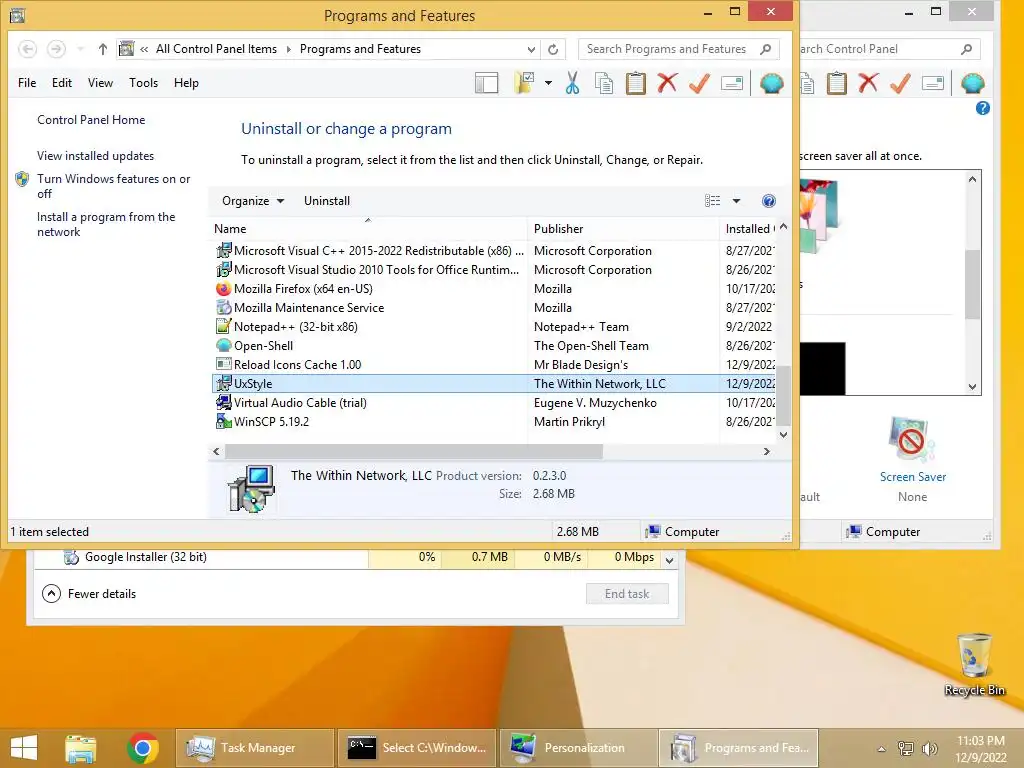Open shell settings icon in Personalization window
Screen dimensions: 1024x768
[x=972, y=83]
